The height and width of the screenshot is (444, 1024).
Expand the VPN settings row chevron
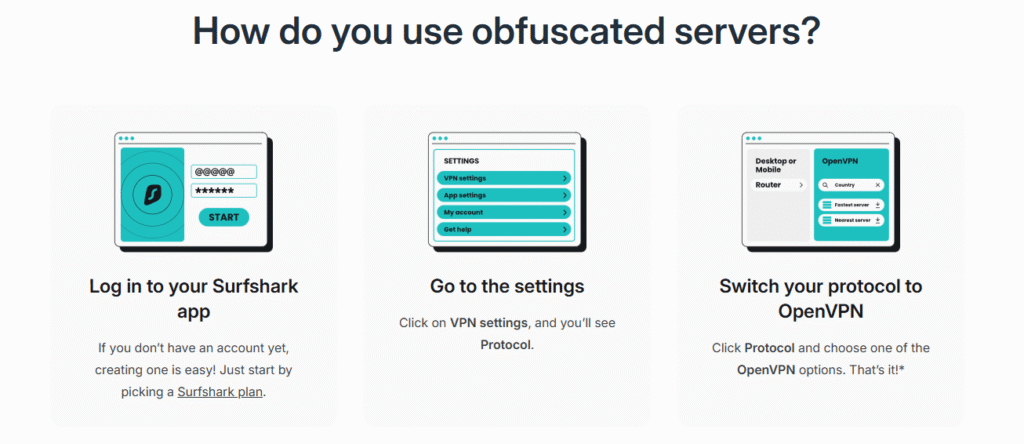coord(565,178)
